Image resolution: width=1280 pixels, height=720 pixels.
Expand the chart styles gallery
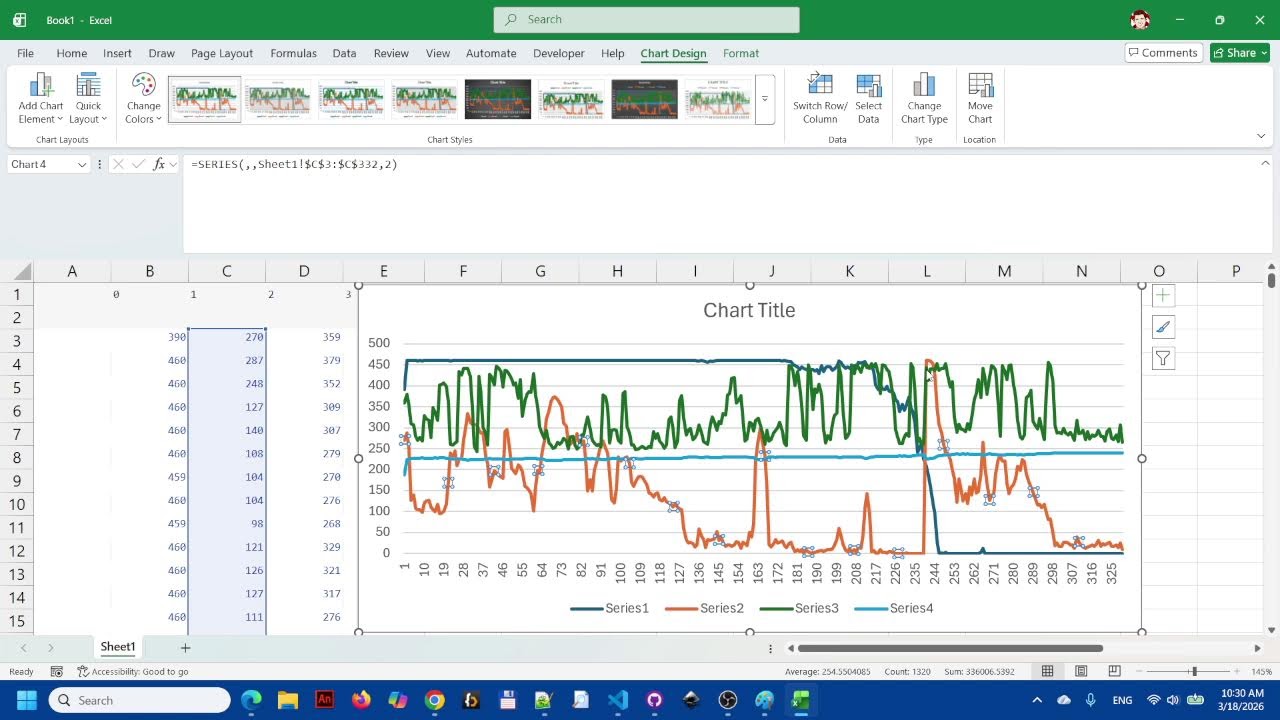(x=765, y=99)
